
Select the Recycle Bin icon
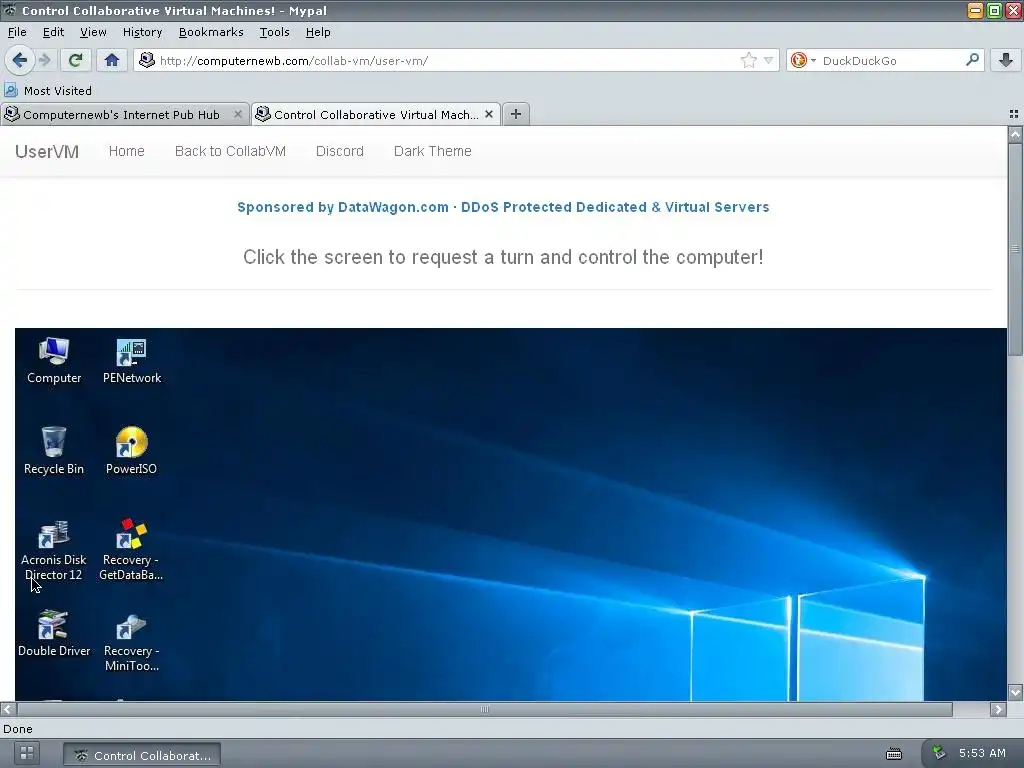(x=54, y=451)
